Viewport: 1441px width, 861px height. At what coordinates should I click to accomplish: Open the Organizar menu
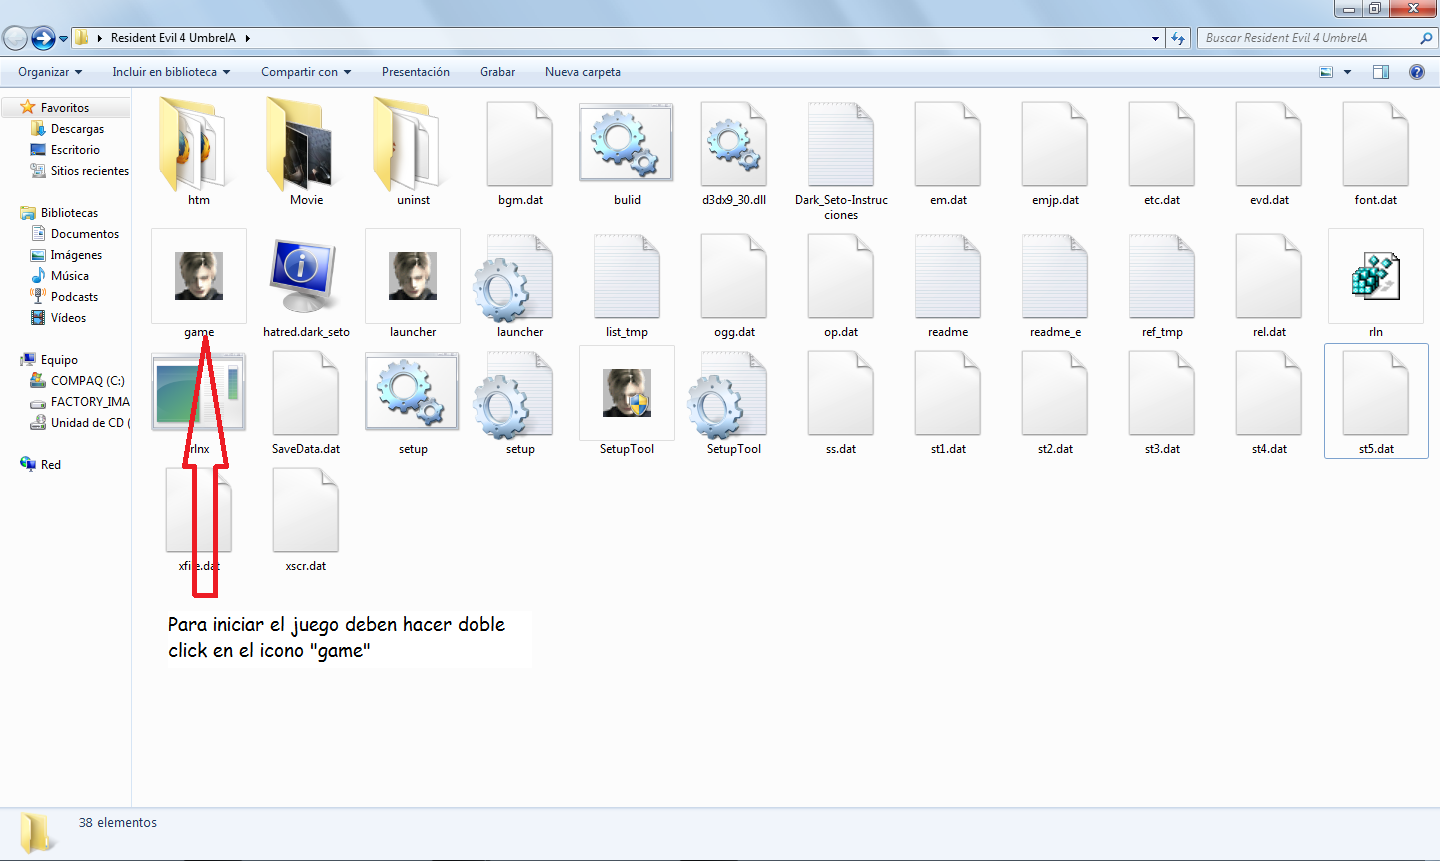[50, 72]
